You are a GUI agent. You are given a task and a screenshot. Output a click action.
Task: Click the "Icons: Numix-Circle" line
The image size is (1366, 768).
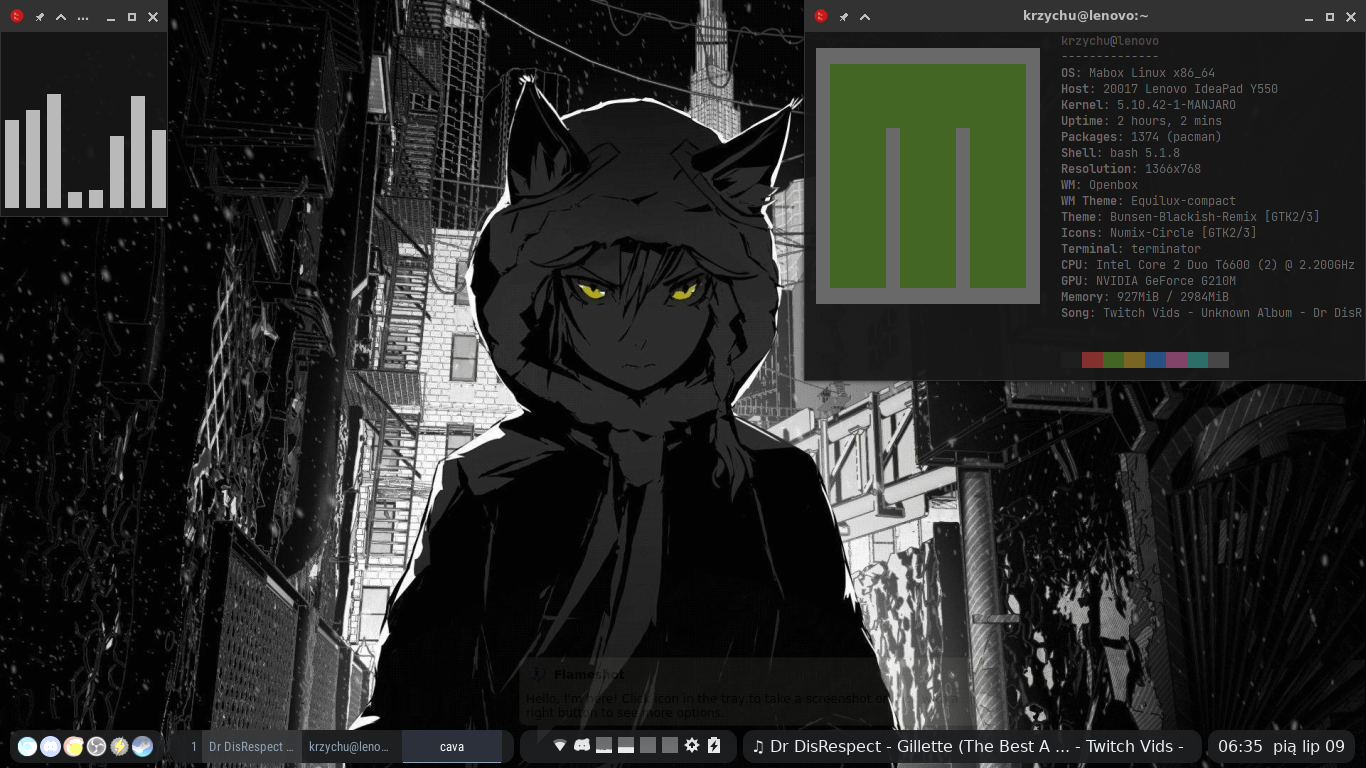[1159, 233]
